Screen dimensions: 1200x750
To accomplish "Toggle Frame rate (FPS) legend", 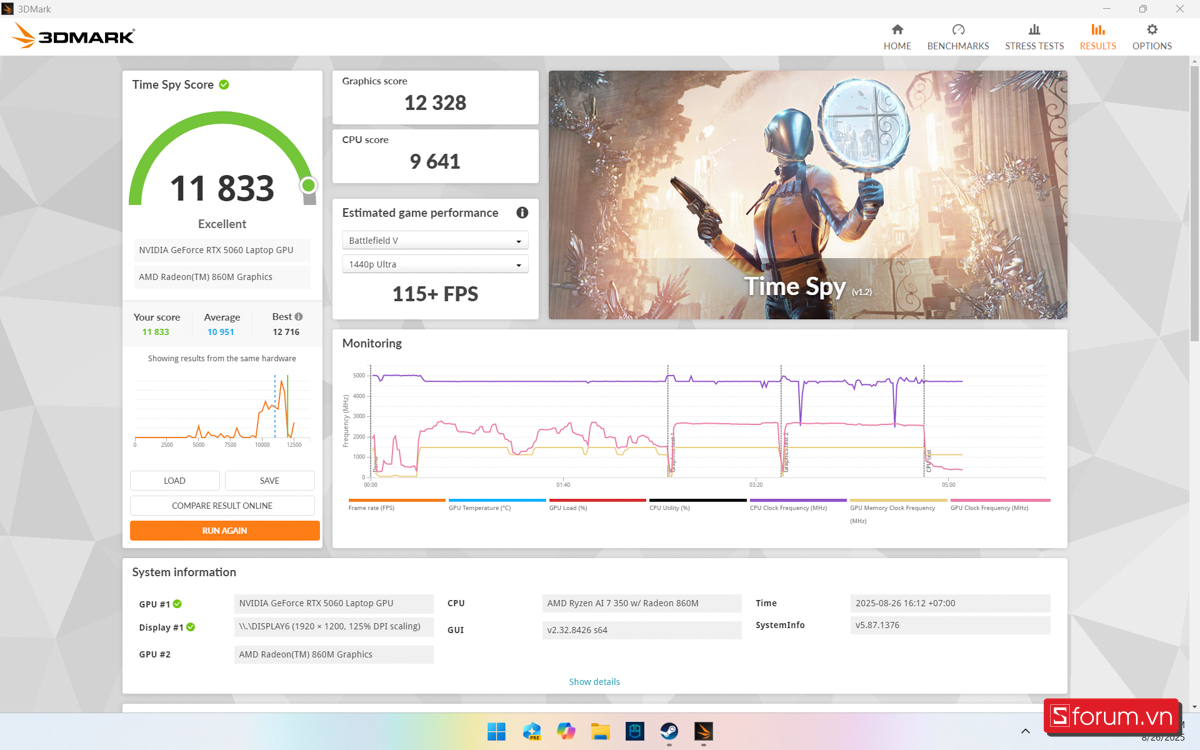I will (x=396, y=505).
